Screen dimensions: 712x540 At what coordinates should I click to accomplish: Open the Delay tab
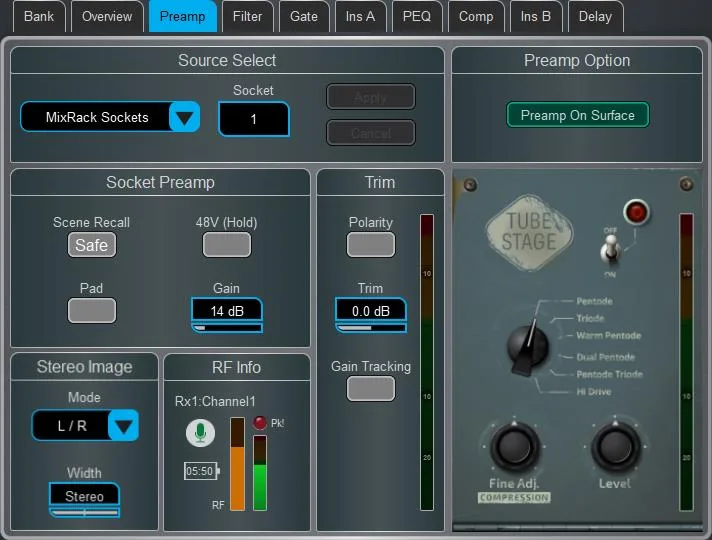tap(595, 16)
